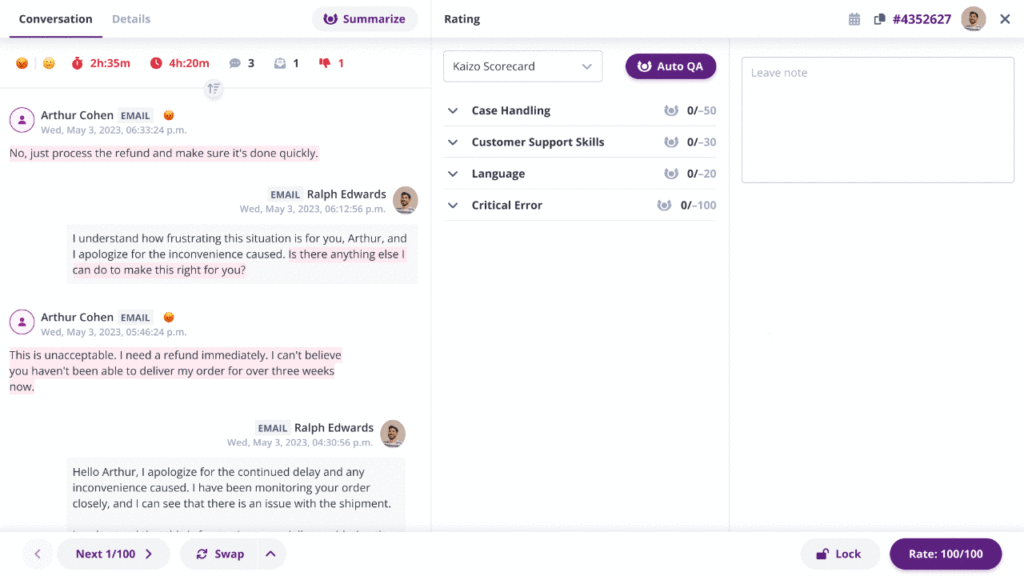Screen dimensions: 1024x576
Task: Expand the Case Handling category
Action: click(x=453, y=111)
